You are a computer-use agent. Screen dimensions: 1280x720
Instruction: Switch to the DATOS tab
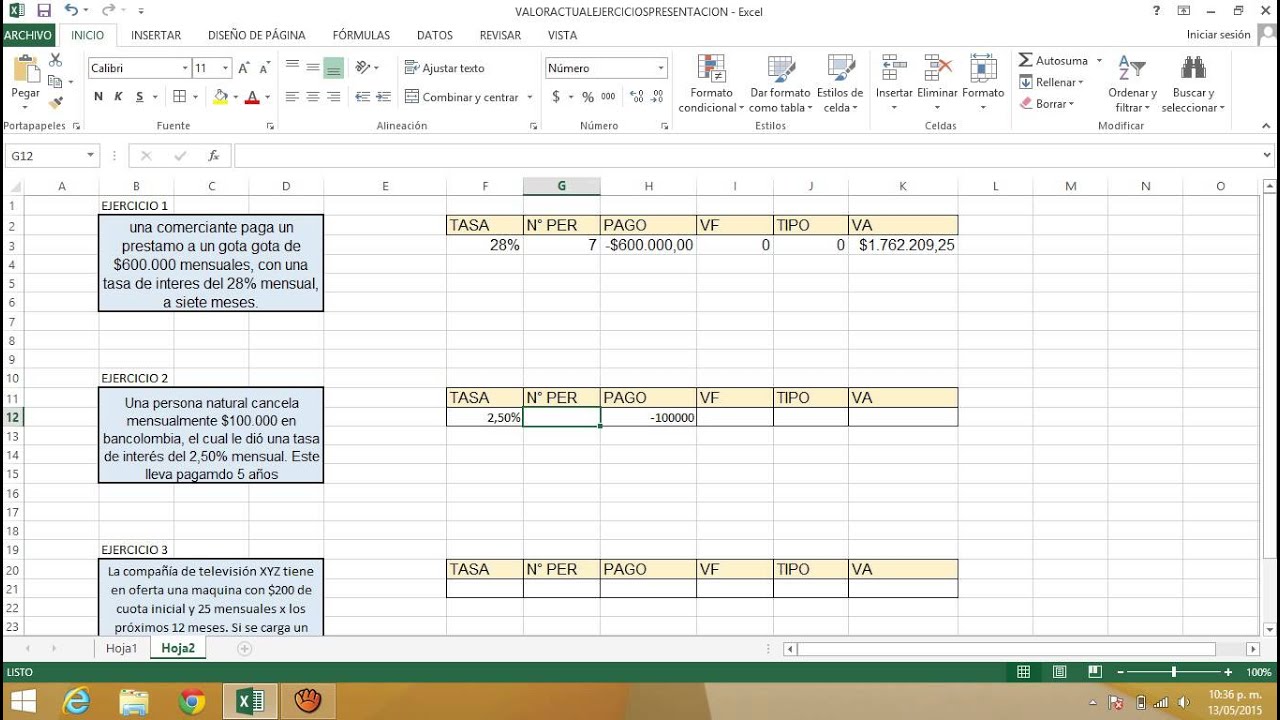[x=435, y=35]
